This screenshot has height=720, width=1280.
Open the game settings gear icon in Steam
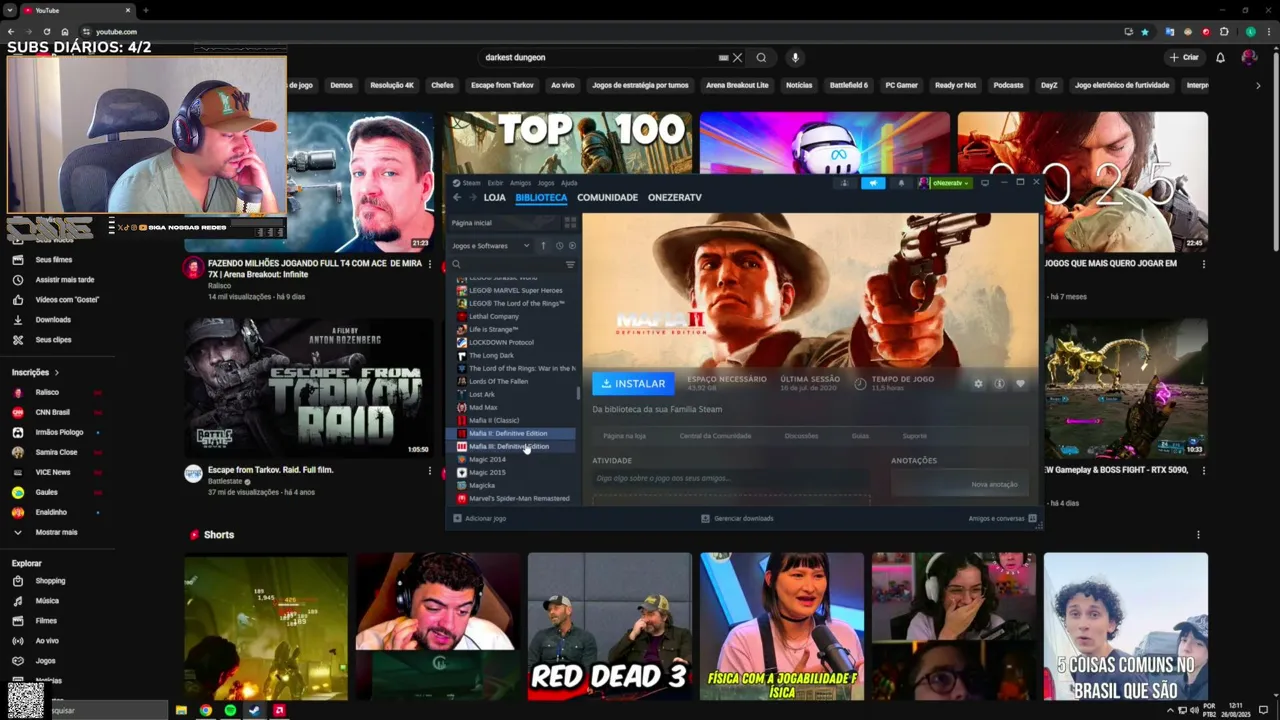(978, 383)
